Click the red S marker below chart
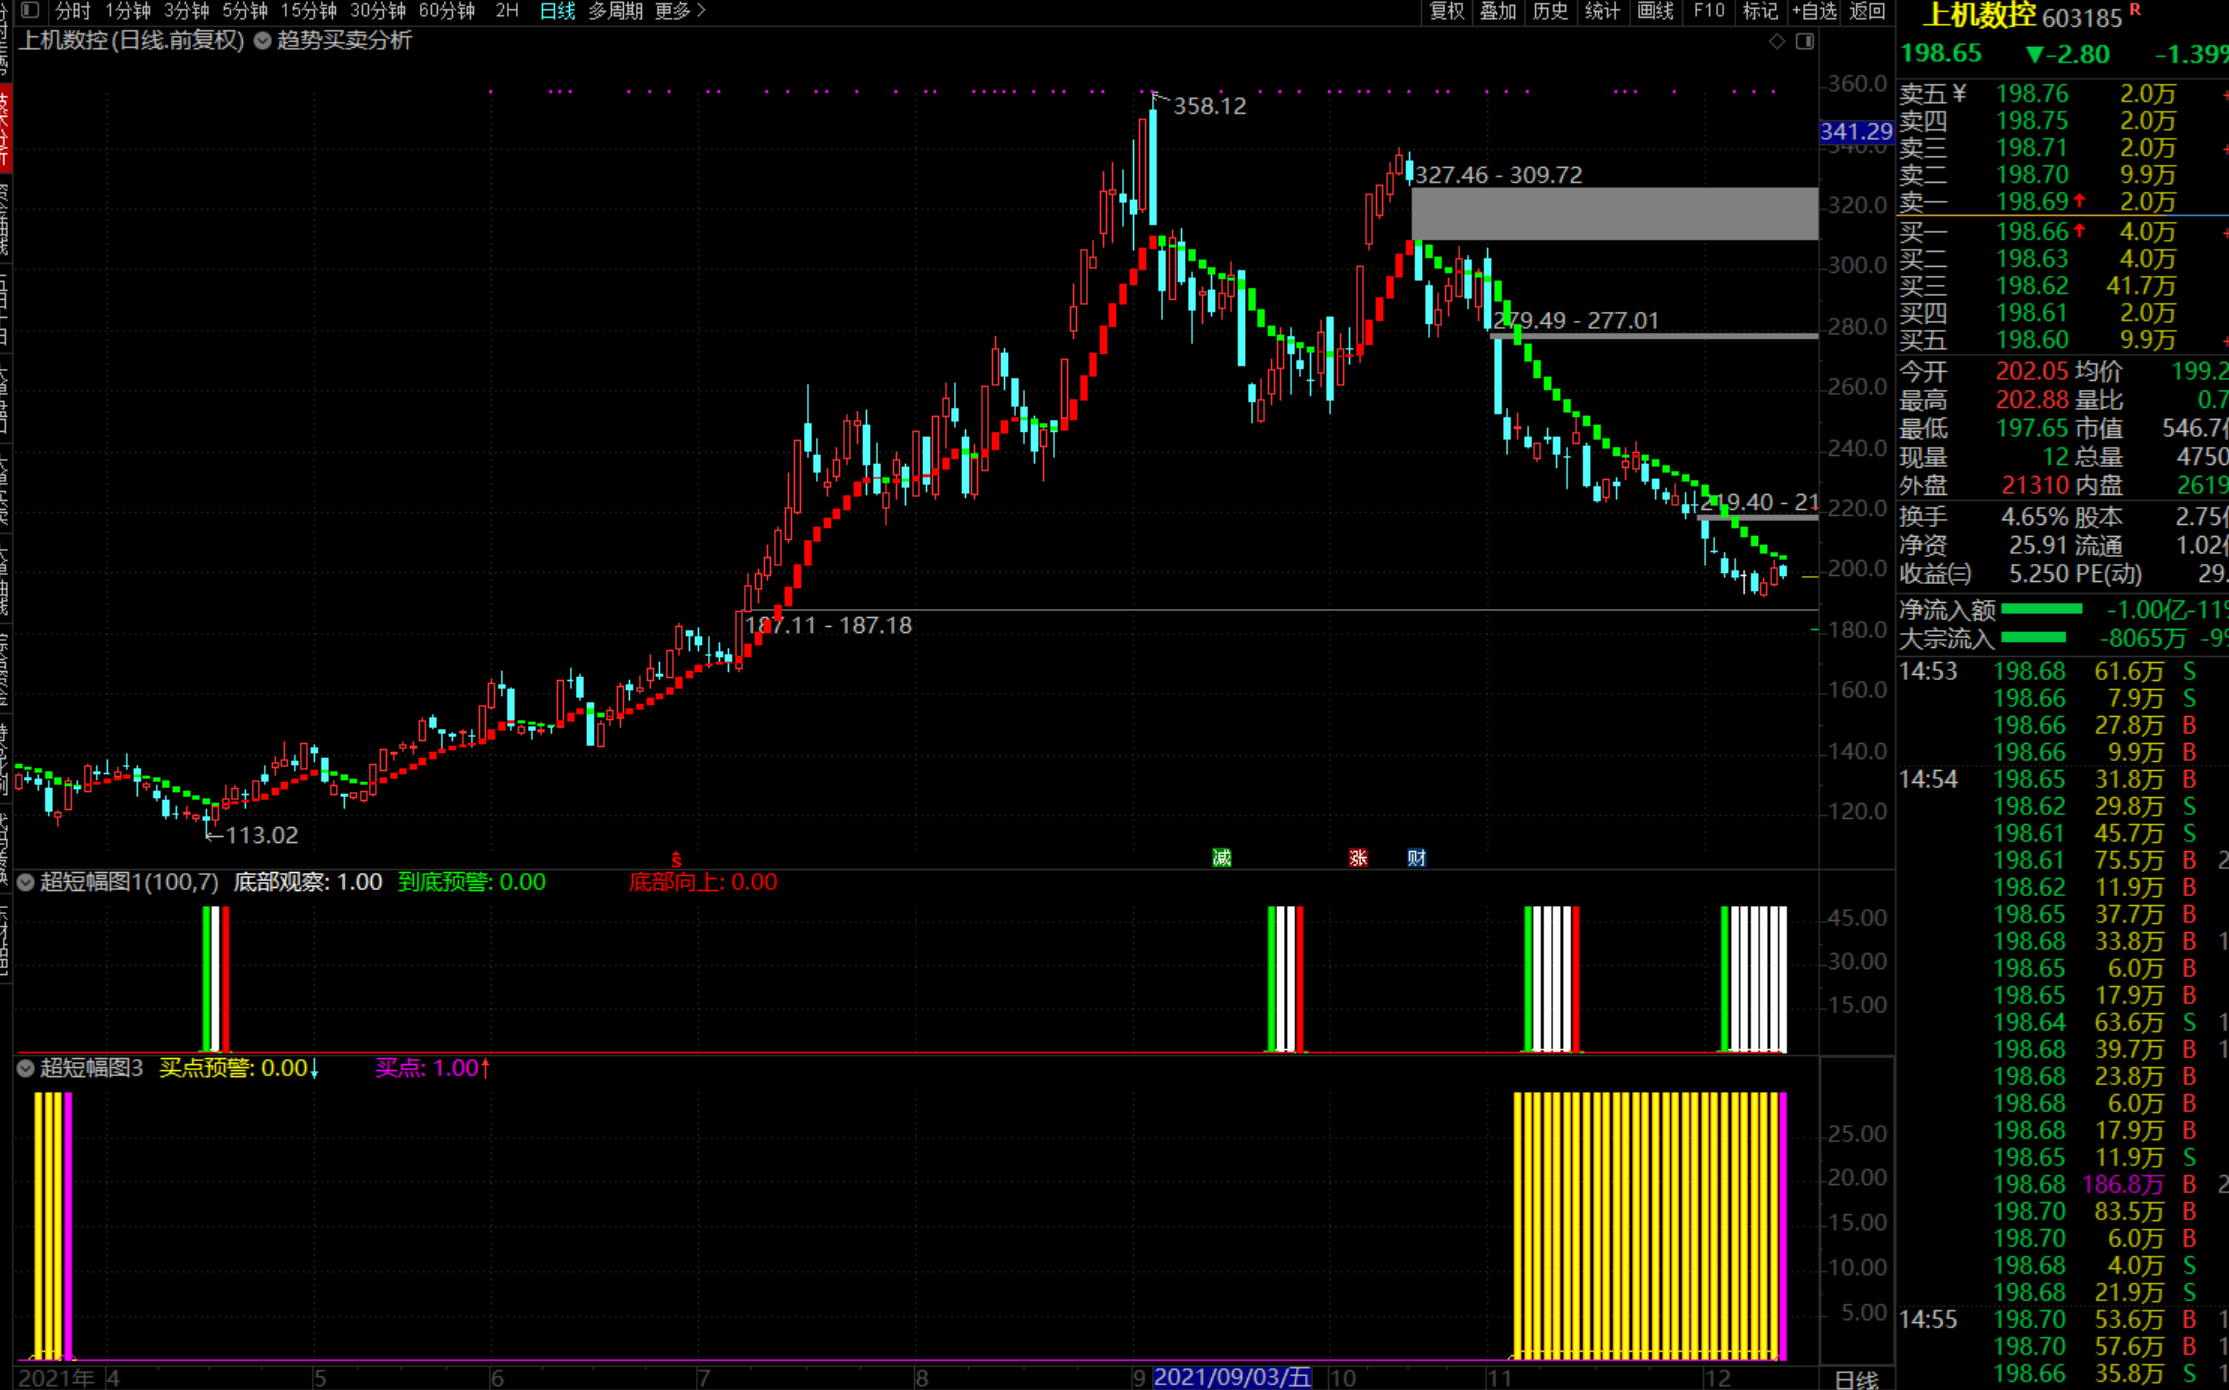The height and width of the screenshot is (1390, 2229). (676, 860)
